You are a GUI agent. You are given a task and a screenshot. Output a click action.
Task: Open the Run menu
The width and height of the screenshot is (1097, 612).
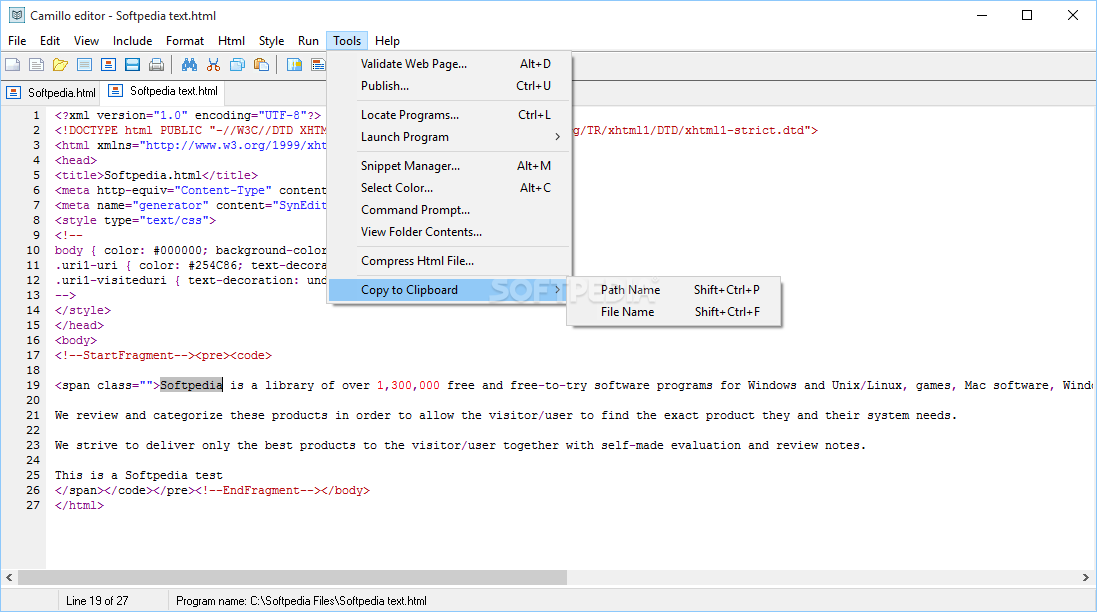(308, 41)
